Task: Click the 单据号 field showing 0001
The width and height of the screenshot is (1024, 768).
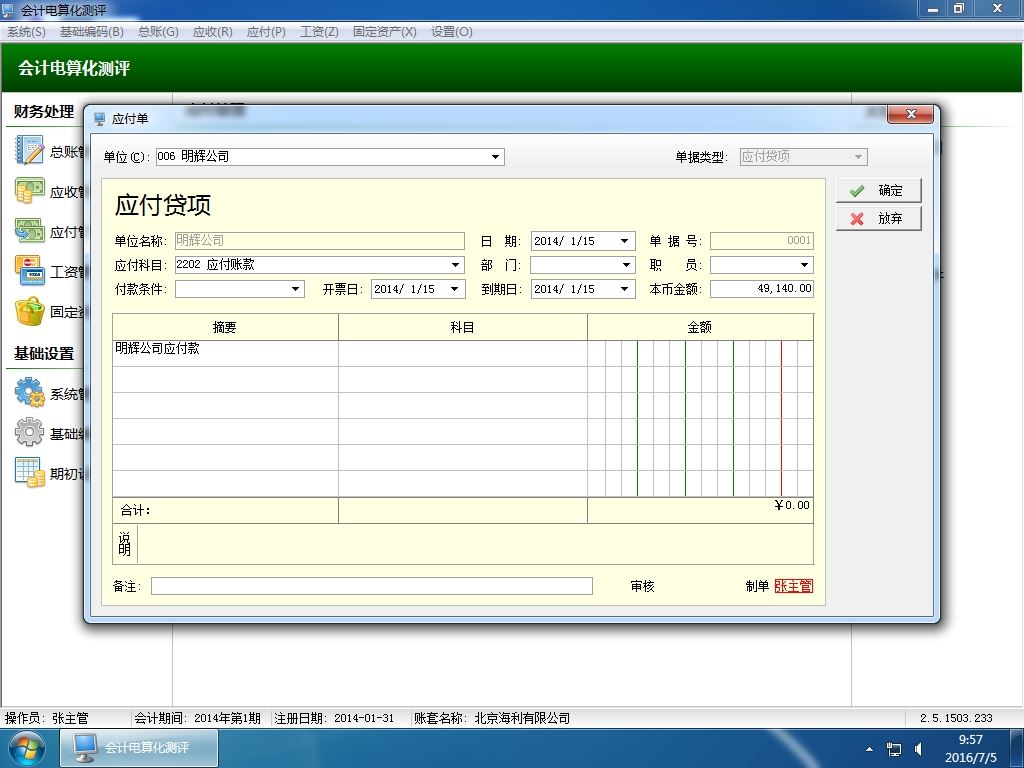Action: click(761, 241)
